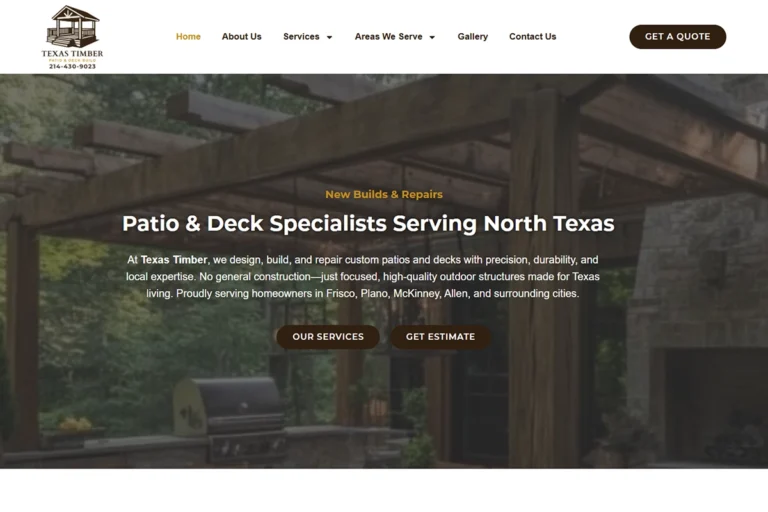Click the bold Texas Timber text in paragraph
This screenshot has height=512, width=768.
tap(174, 260)
